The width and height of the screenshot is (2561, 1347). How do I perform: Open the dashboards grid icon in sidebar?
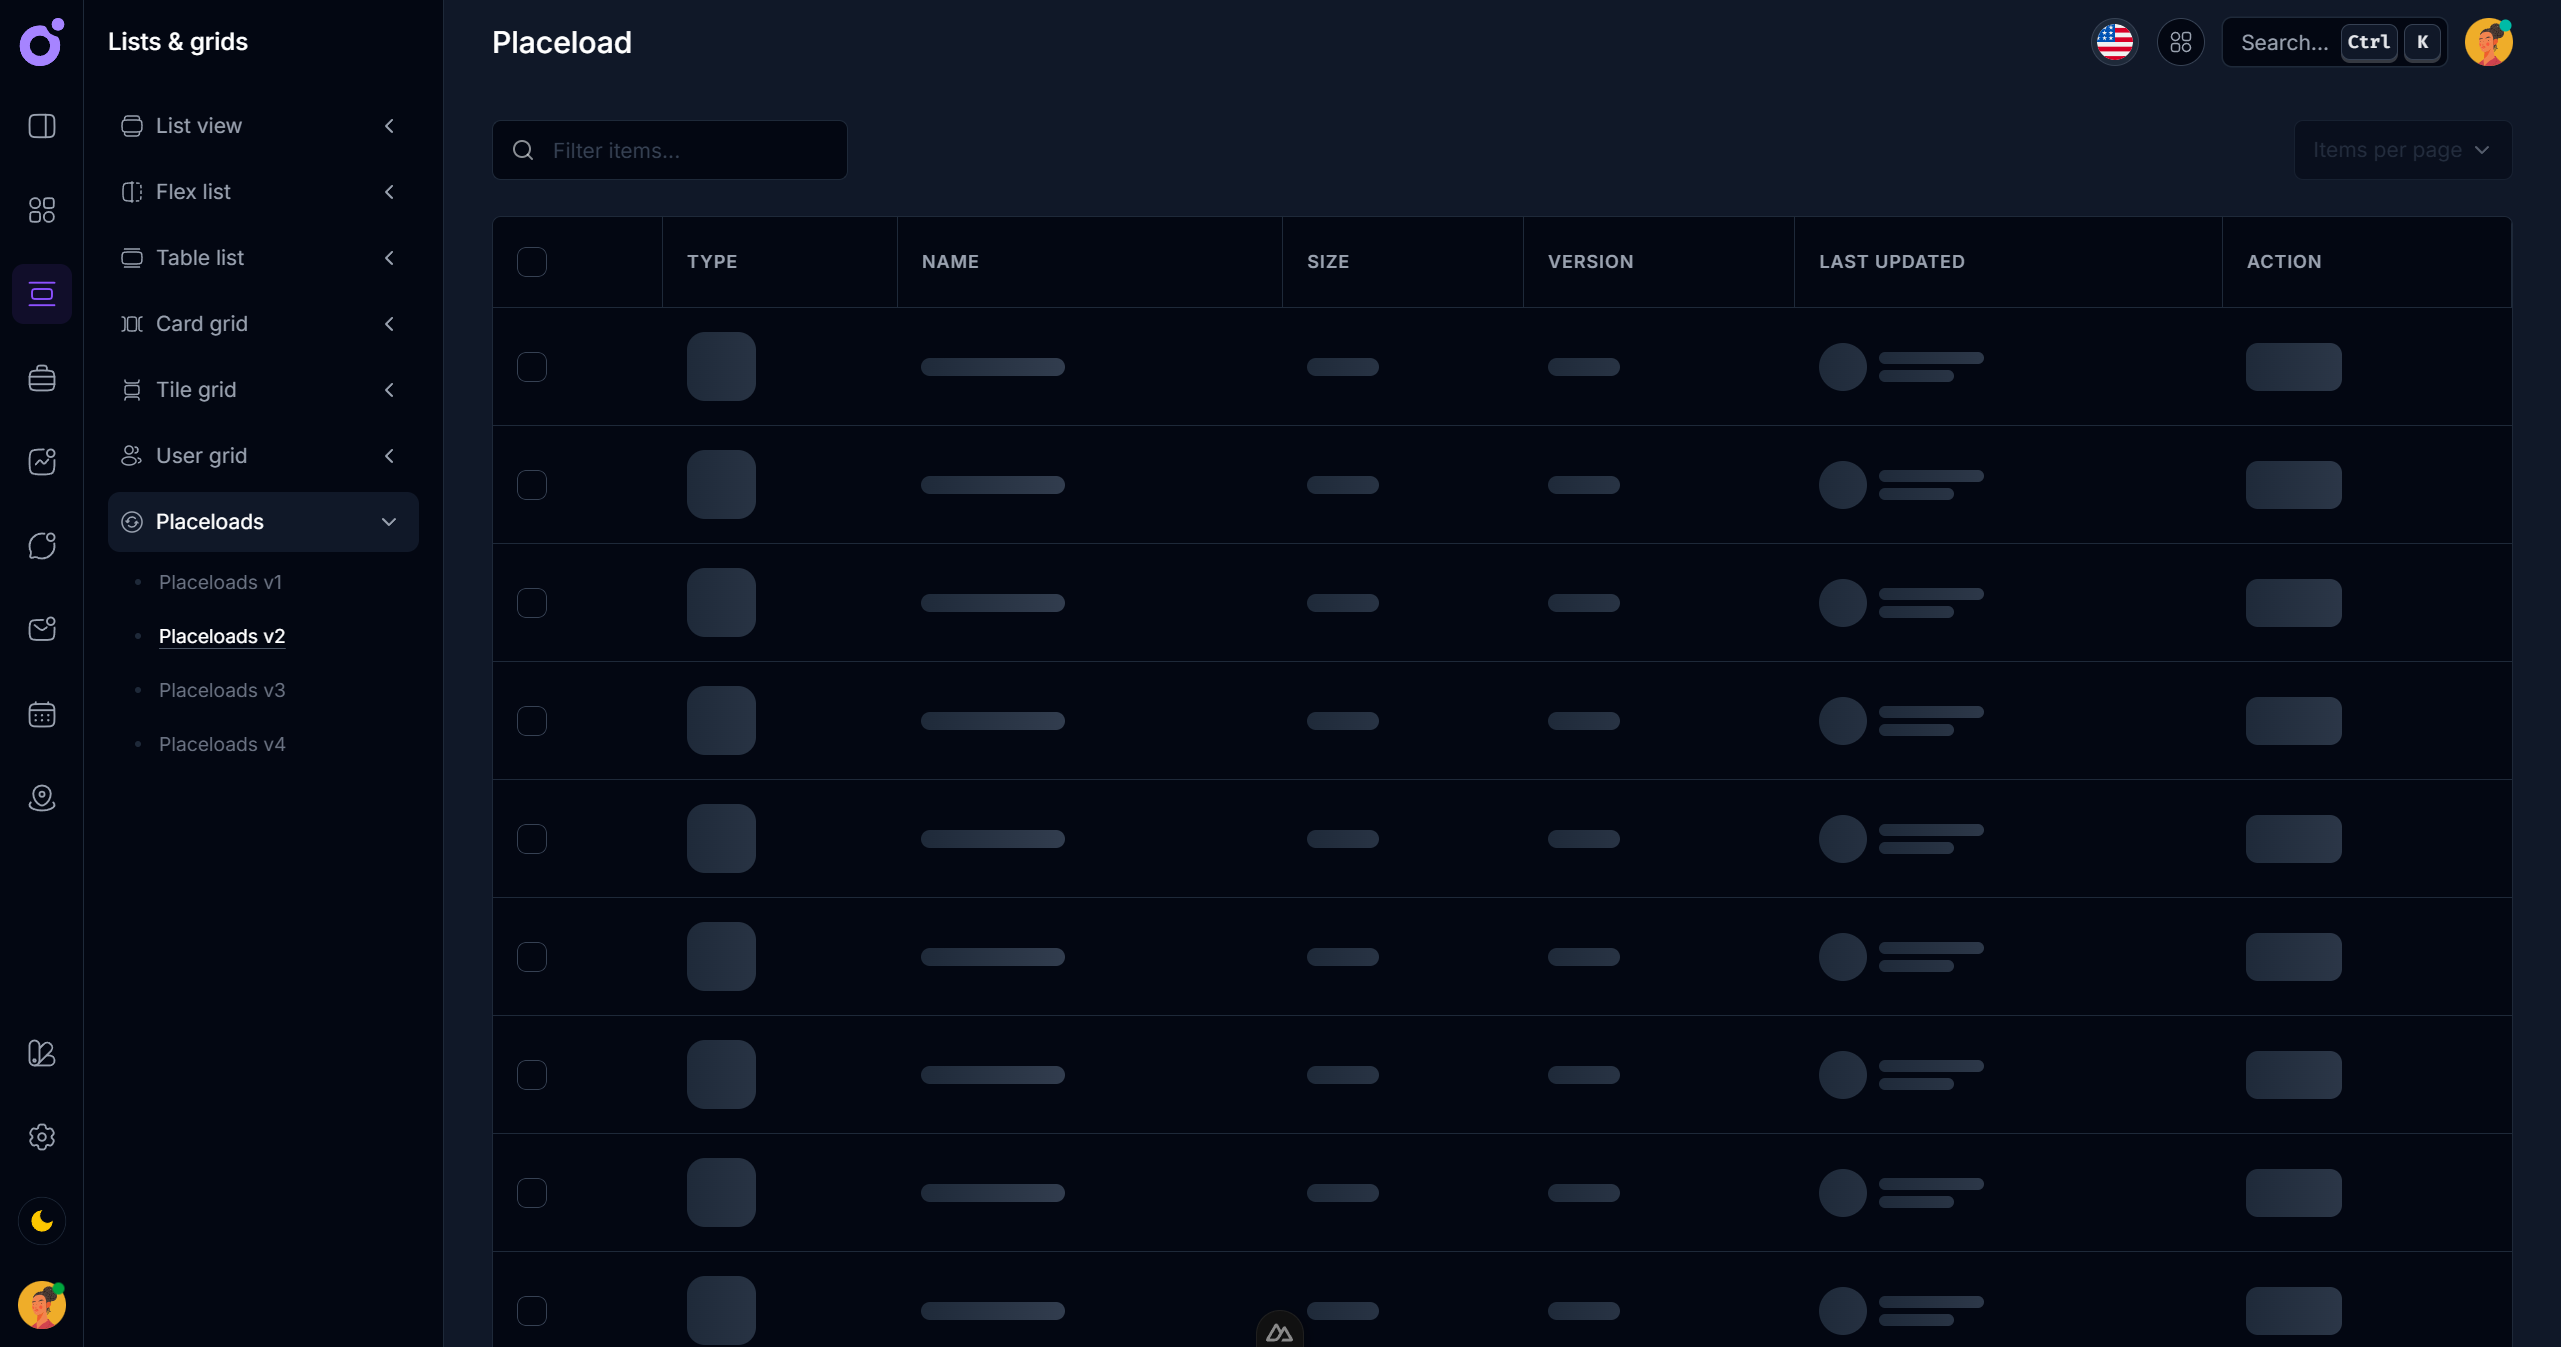tap(42, 210)
